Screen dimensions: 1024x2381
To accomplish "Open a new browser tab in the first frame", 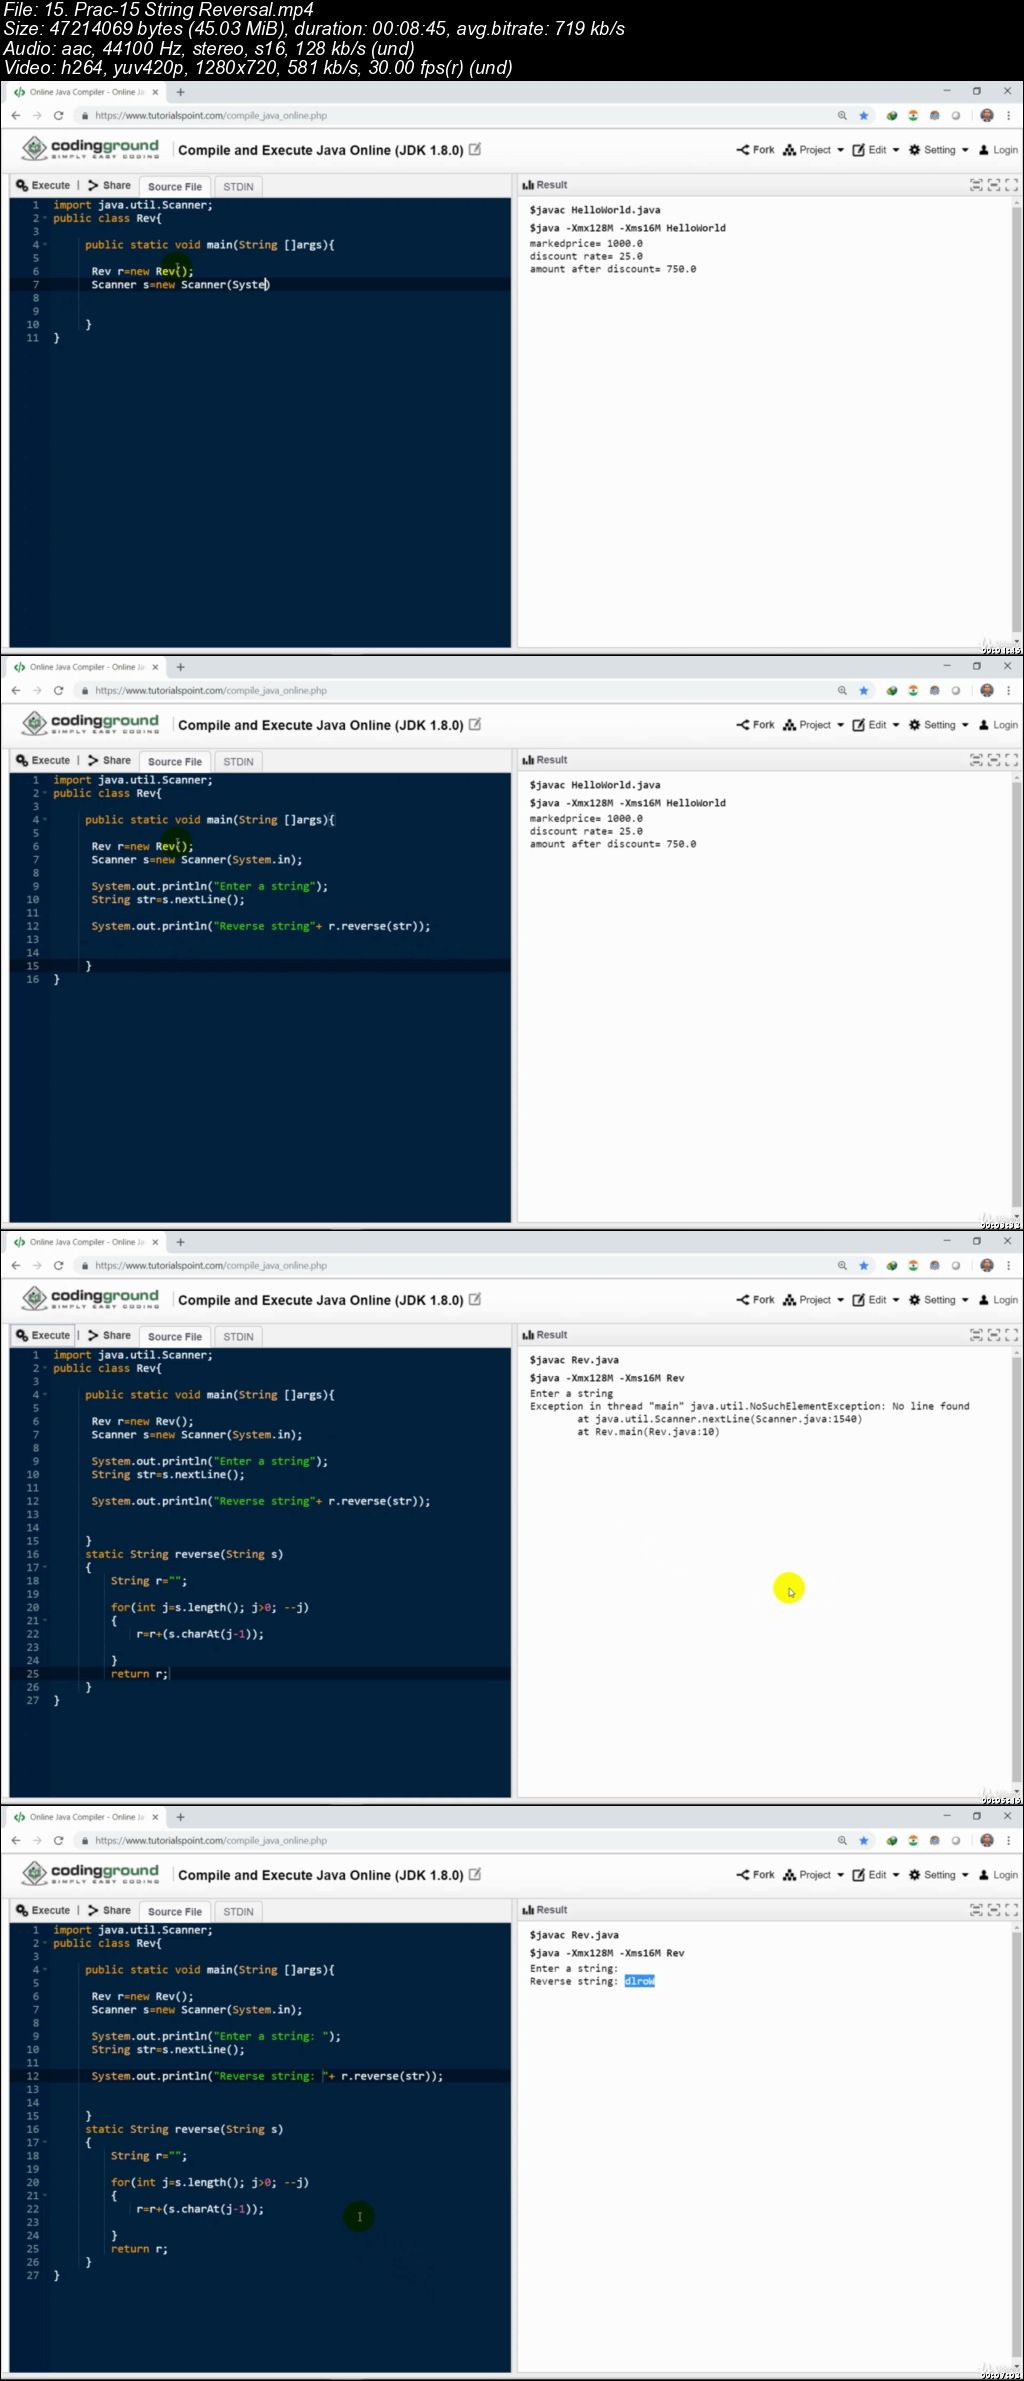I will 181,92.
